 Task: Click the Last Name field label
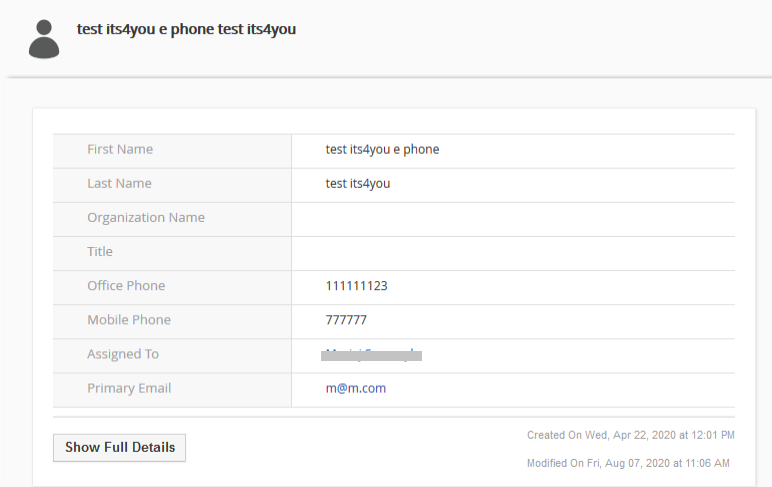coord(120,183)
